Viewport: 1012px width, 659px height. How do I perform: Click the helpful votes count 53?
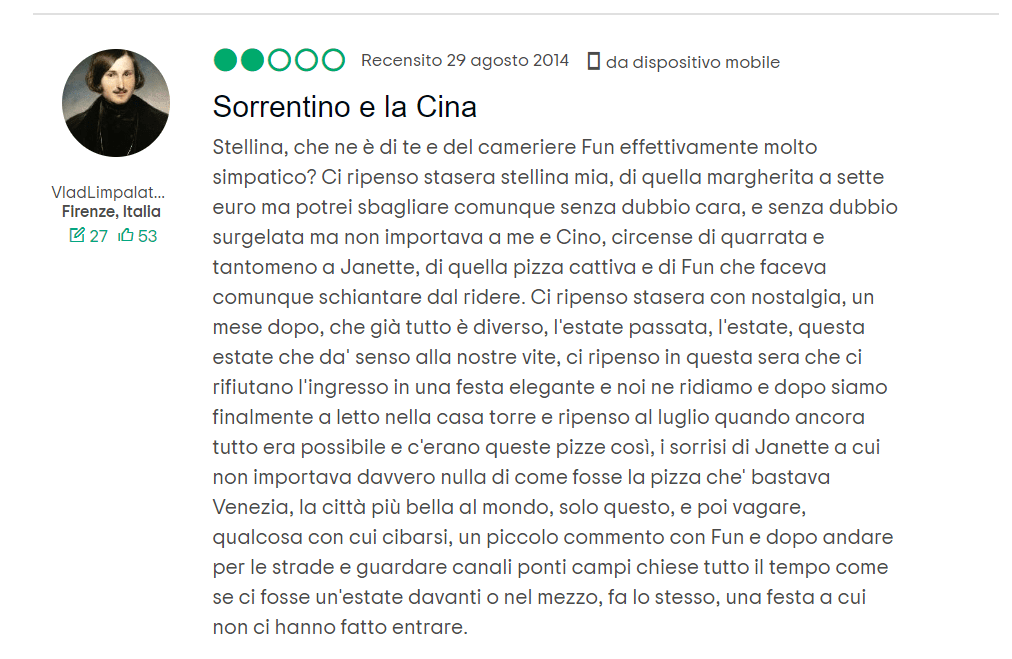[x=147, y=236]
